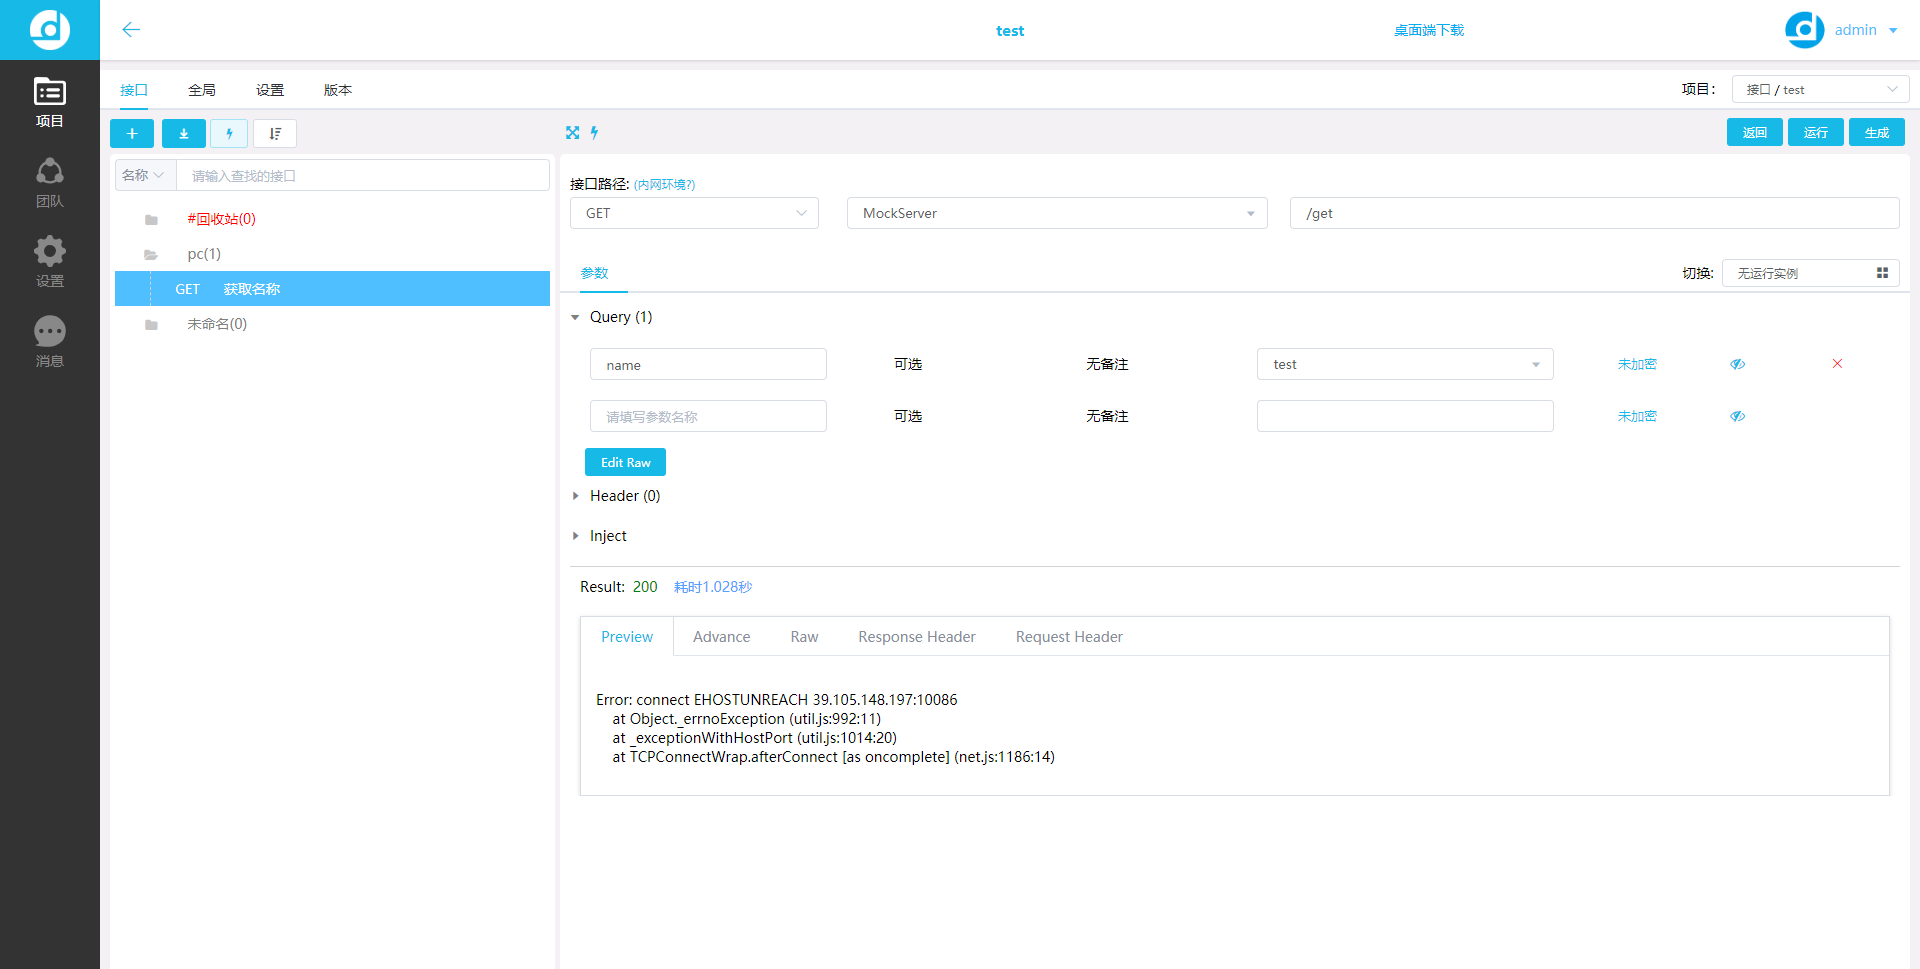1920x969 pixels.
Task: Click the empty parameter value field
Action: pyautogui.click(x=1405, y=416)
